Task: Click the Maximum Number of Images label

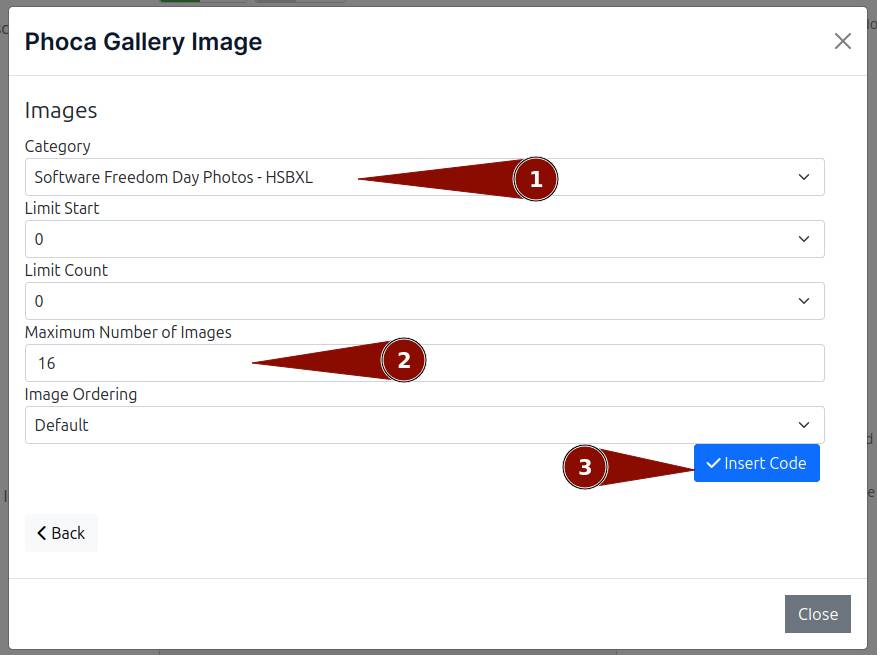Action: (128, 332)
